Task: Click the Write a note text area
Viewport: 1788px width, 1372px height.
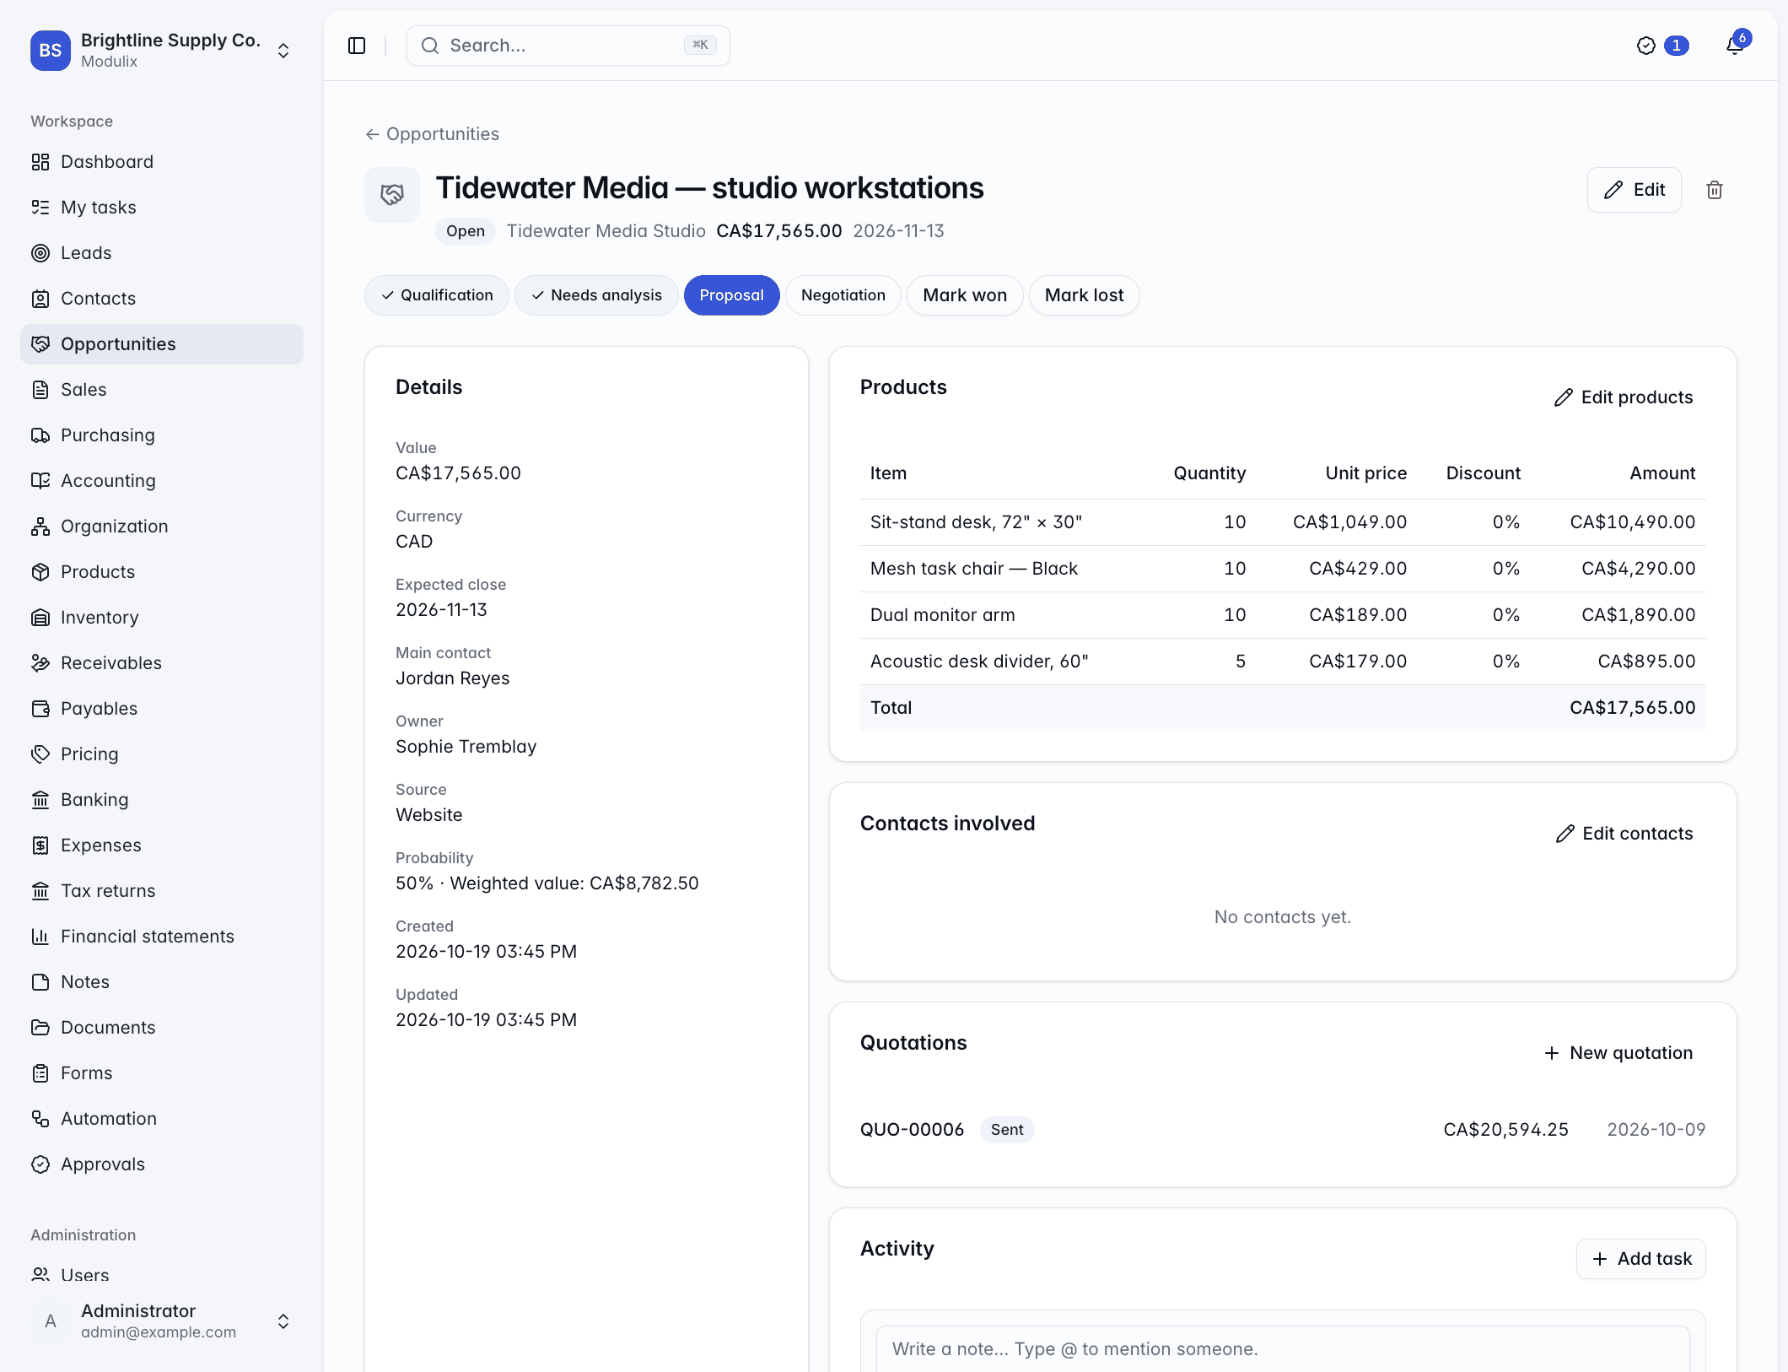Action: tap(1283, 1349)
